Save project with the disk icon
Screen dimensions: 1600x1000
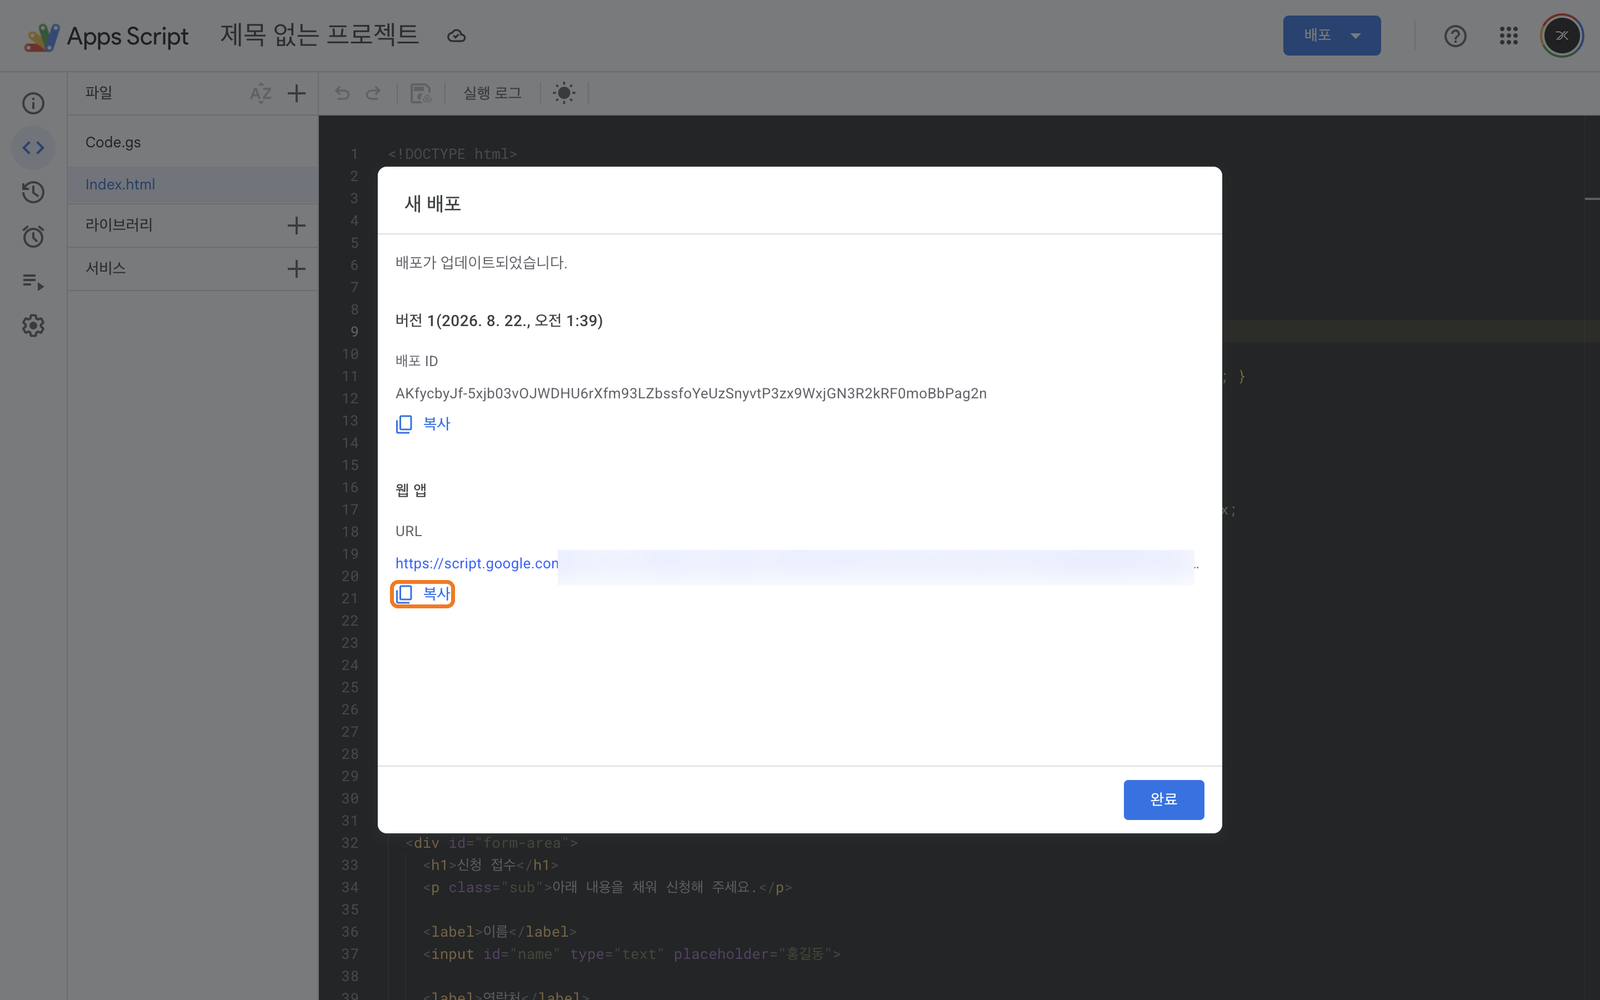pos(421,93)
